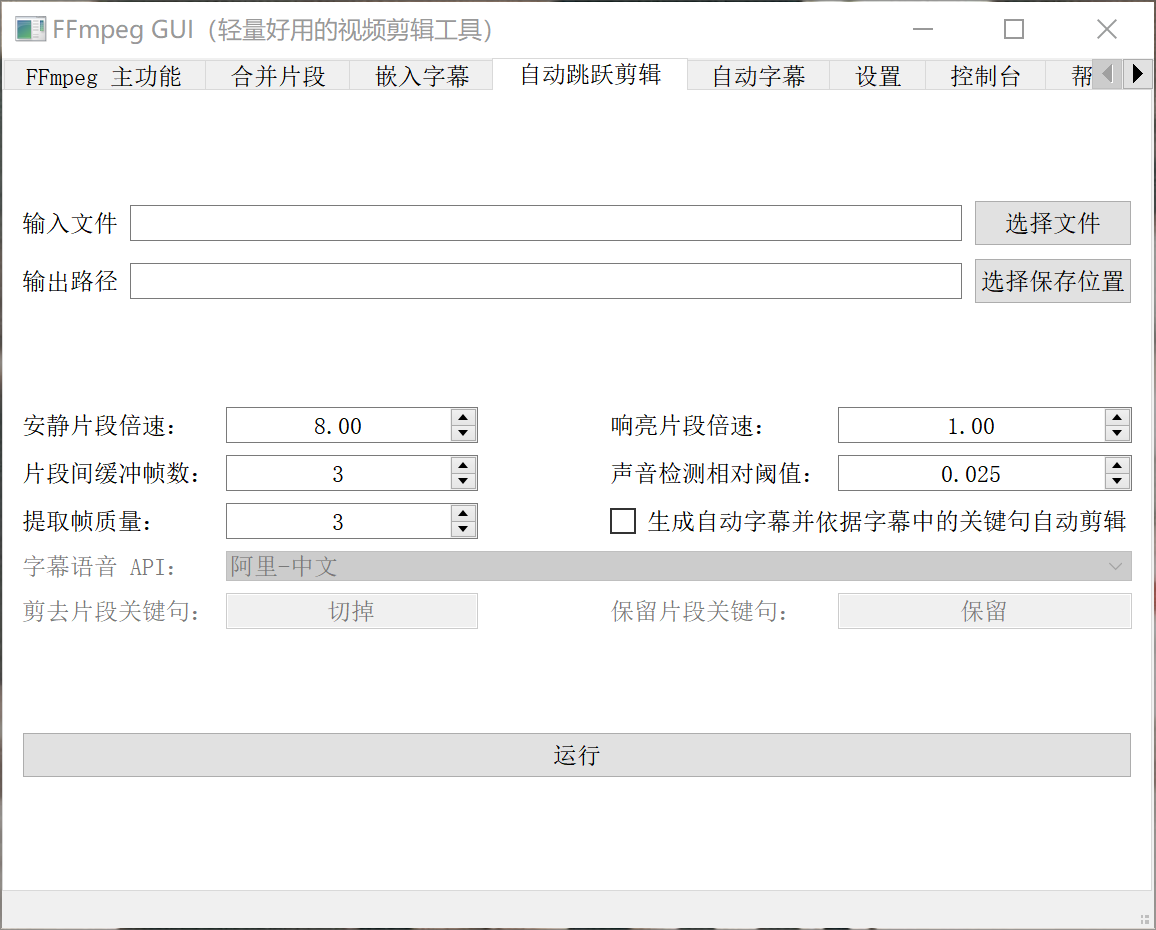This screenshot has width=1156, height=930.
Task: Increase 响亮片段倍速 with the up arrow
Action: tap(1118, 417)
